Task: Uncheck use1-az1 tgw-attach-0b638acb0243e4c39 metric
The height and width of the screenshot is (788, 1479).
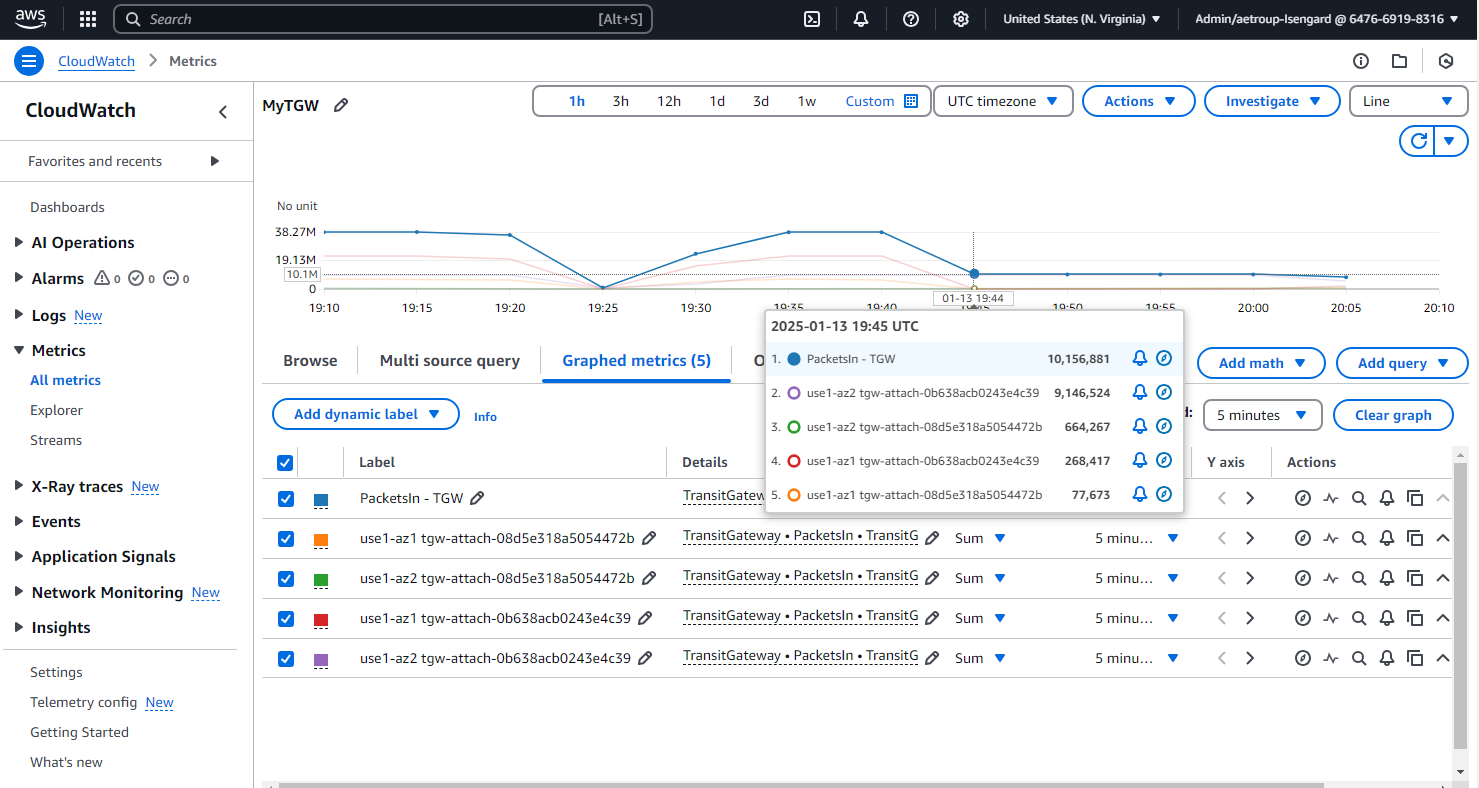Action: [x=285, y=618]
